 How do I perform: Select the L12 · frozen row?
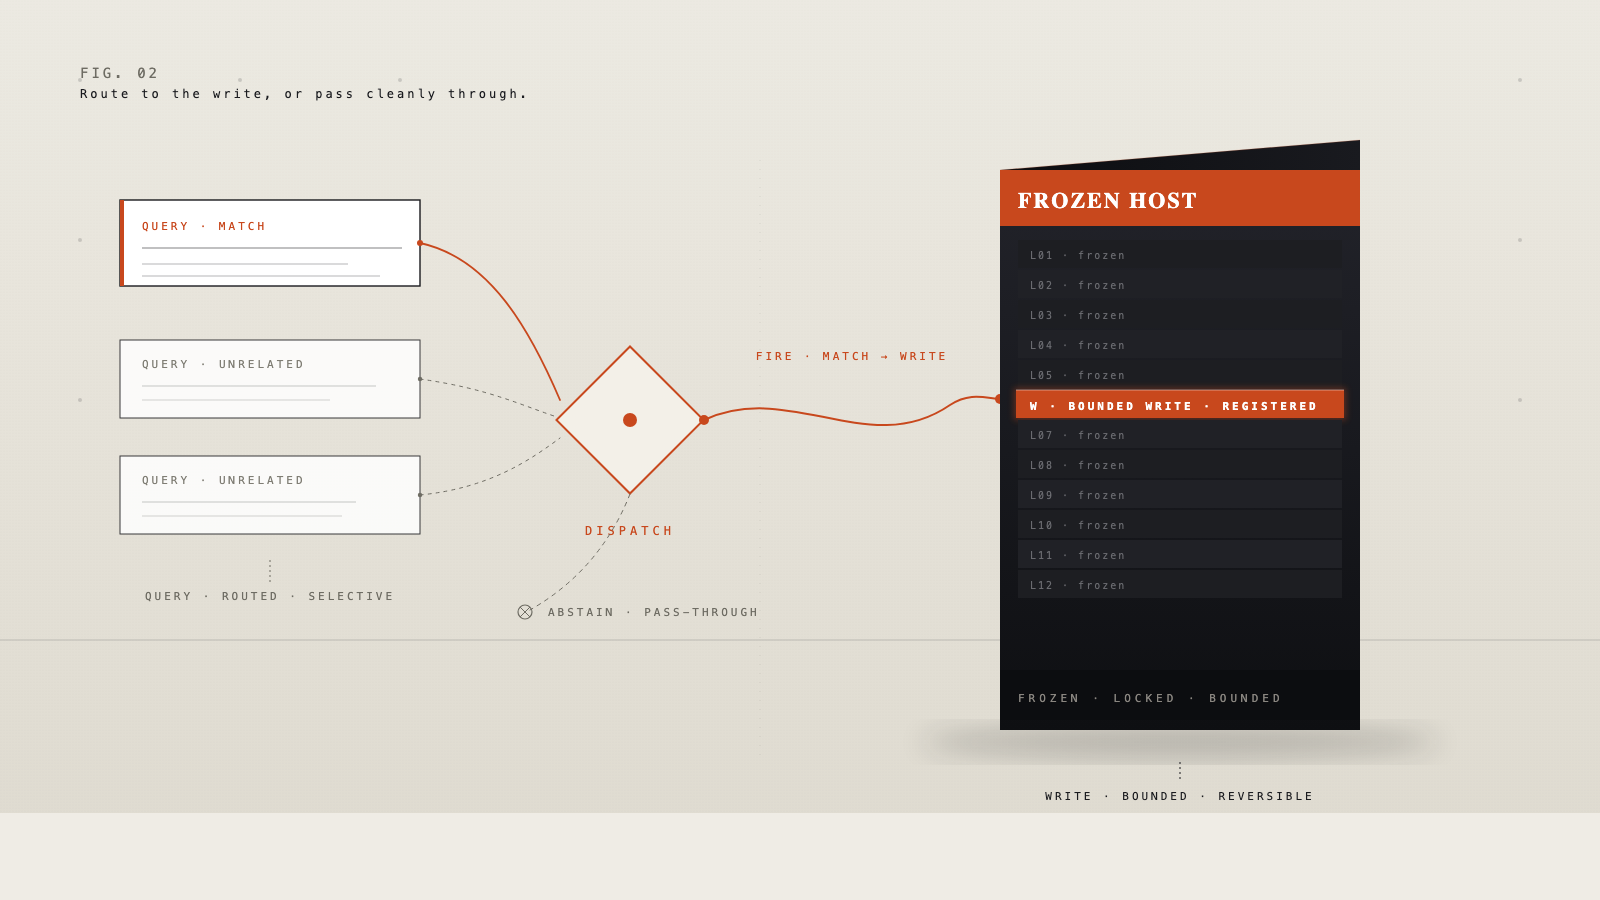click(1180, 584)
